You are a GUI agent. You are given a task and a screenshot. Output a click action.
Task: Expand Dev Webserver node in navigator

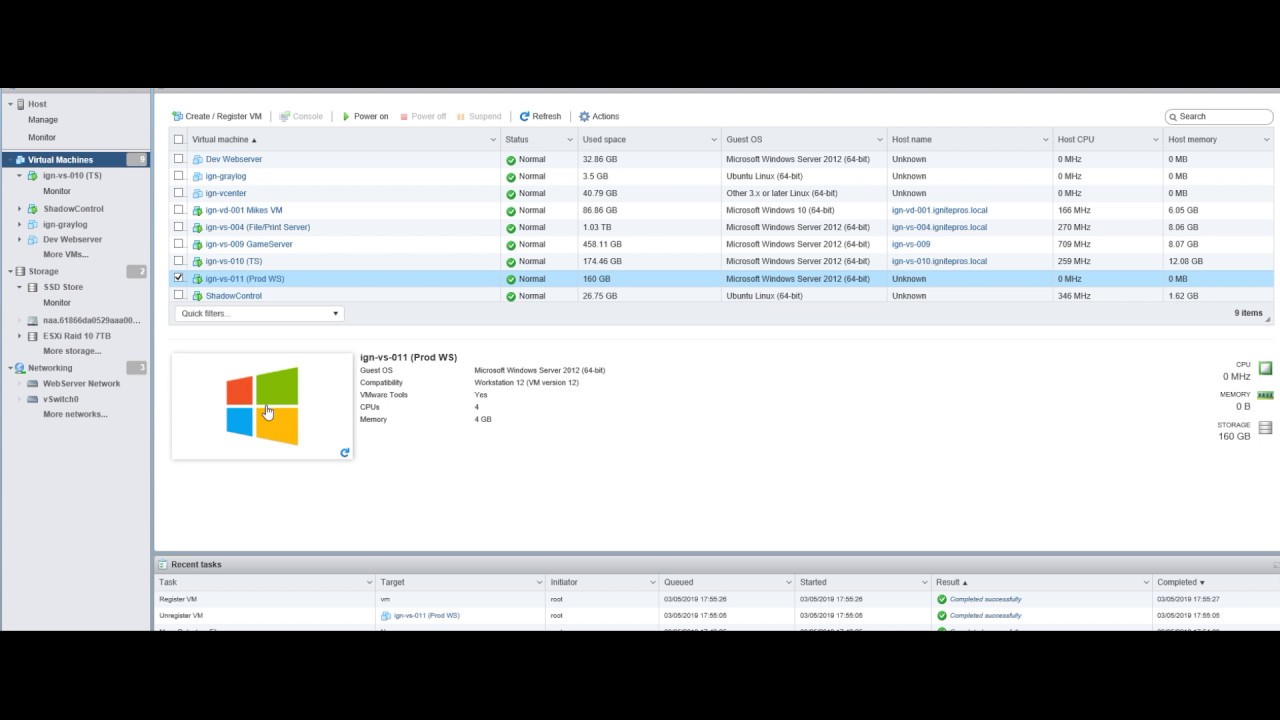tap(19, 240)
